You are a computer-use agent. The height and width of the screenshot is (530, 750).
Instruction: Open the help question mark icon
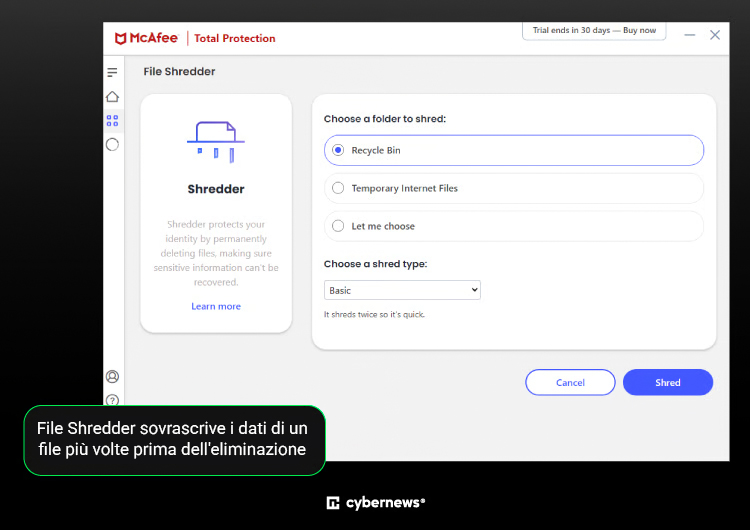[112, 400]
